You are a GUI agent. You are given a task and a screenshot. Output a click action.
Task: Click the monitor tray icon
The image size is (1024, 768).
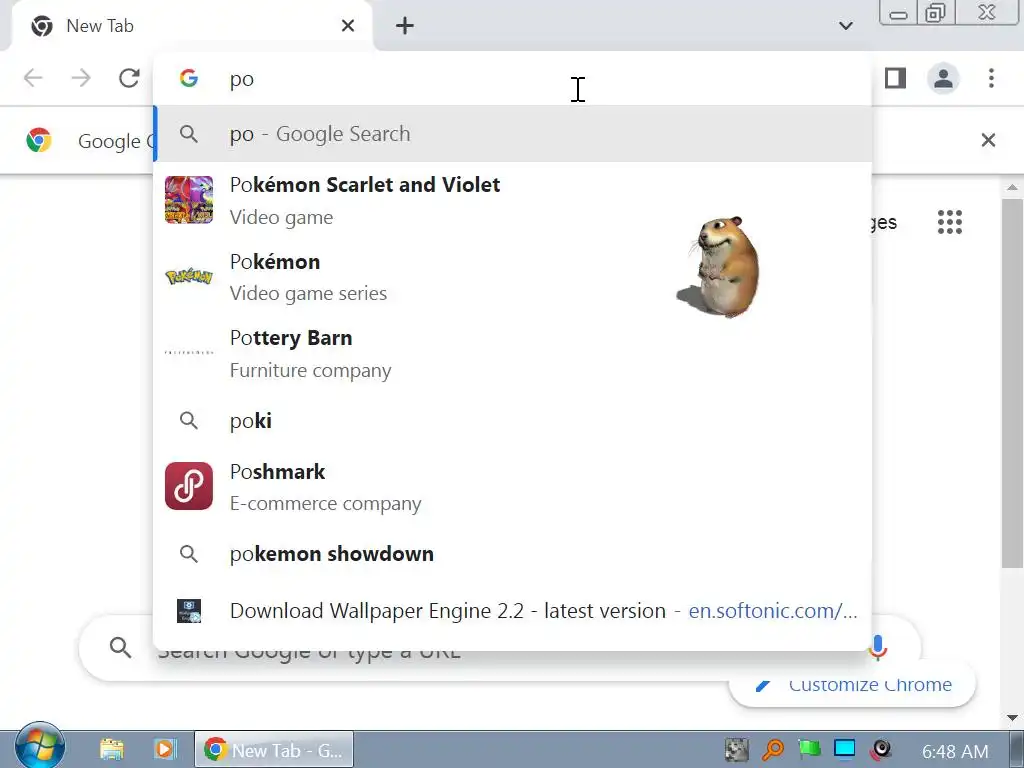point(844,748)
